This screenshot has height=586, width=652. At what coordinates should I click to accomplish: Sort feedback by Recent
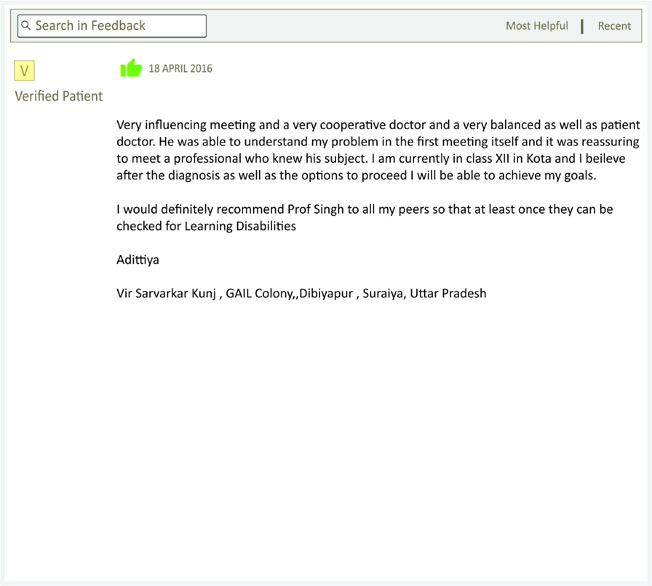coord(614,26)
